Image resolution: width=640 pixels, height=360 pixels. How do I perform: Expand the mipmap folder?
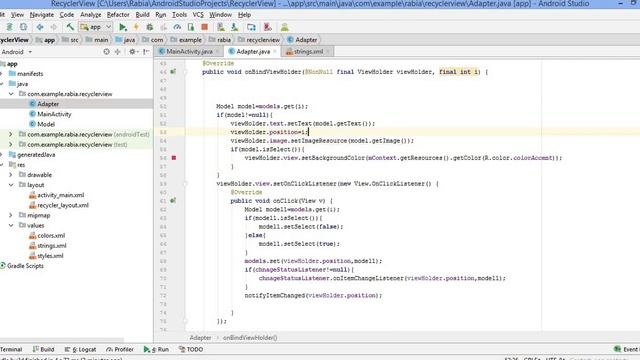click(x=11, y=215)
